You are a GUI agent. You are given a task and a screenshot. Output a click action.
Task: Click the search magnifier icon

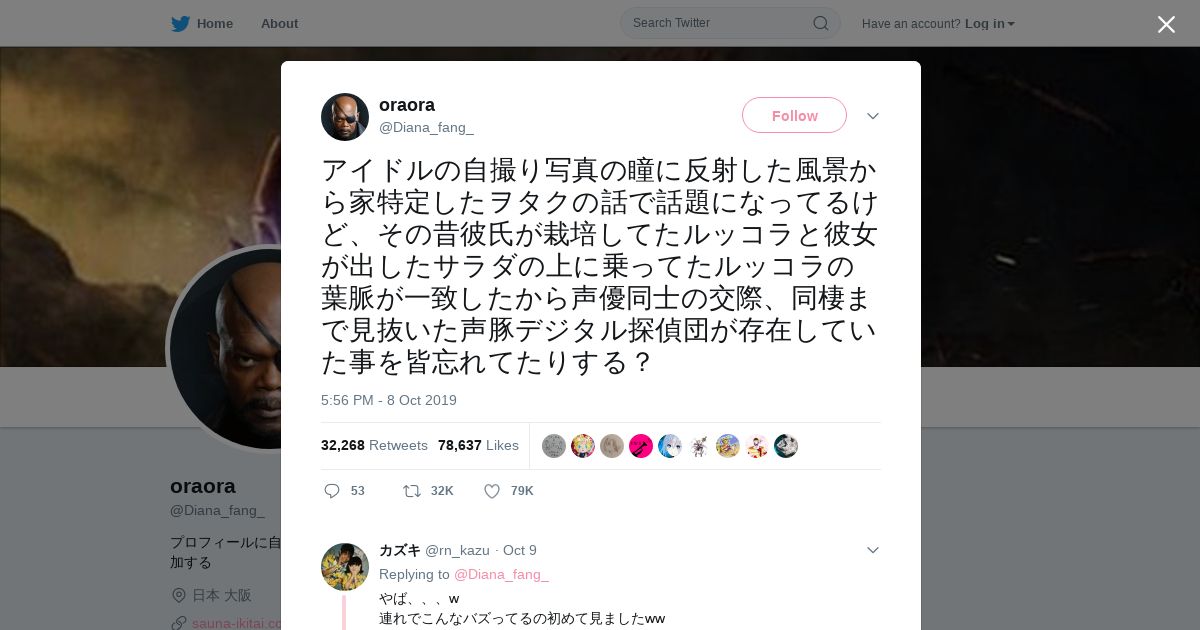pyautogui.click(x=820, y=23)
